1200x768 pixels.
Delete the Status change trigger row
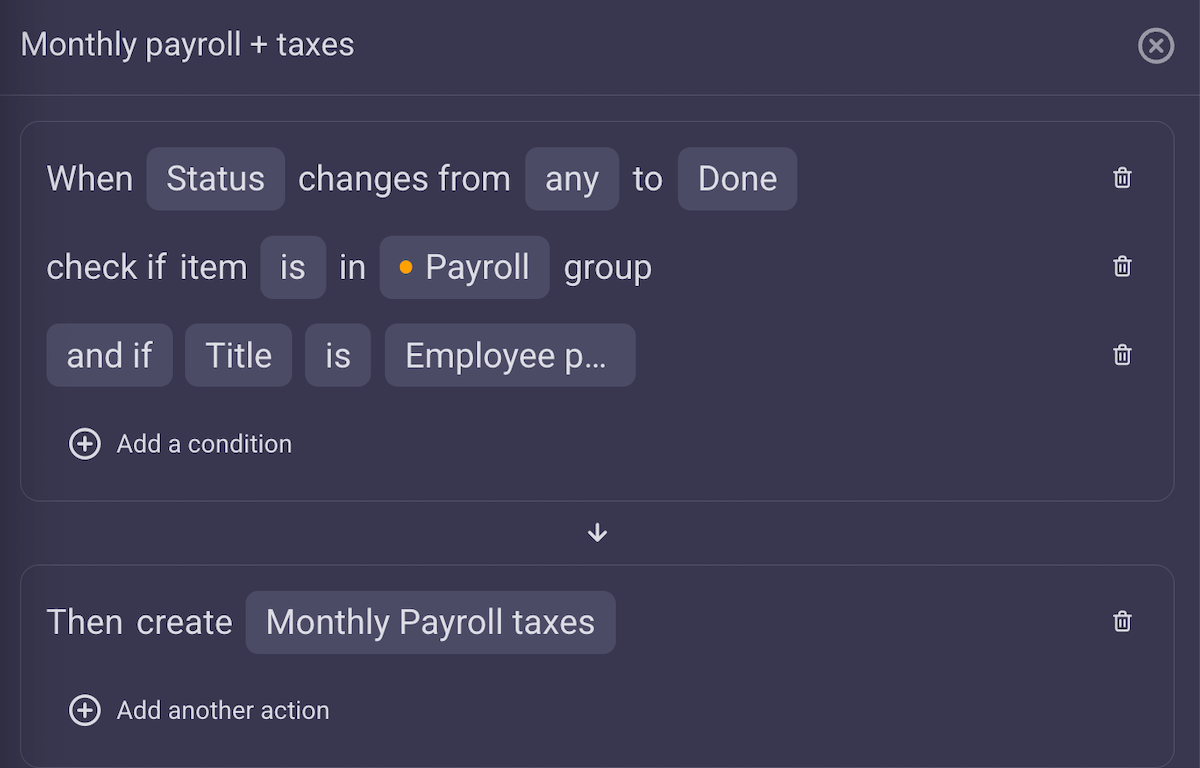pyautogui.click(x=1121, y=178)
